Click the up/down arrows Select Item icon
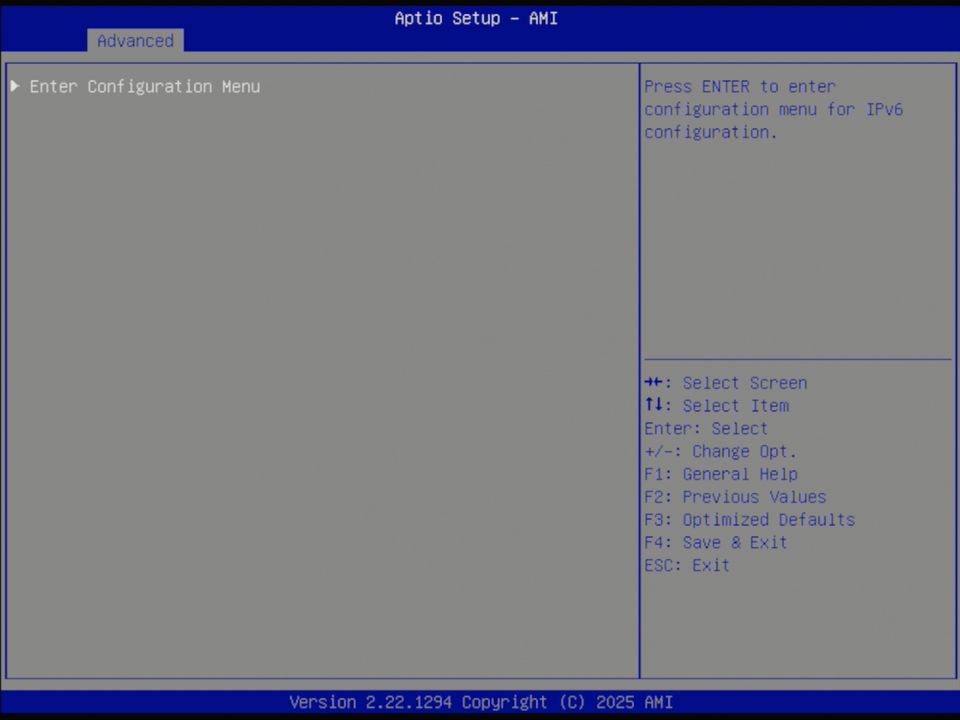The image size is (960, 720). pyautogui.click(x=657, y=405)
